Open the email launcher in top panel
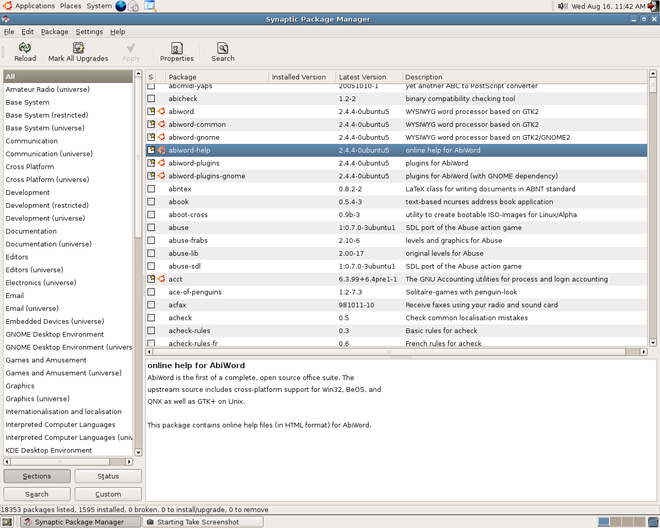Image resolution: width=660 pixels, height=528 pixels. 133,6
